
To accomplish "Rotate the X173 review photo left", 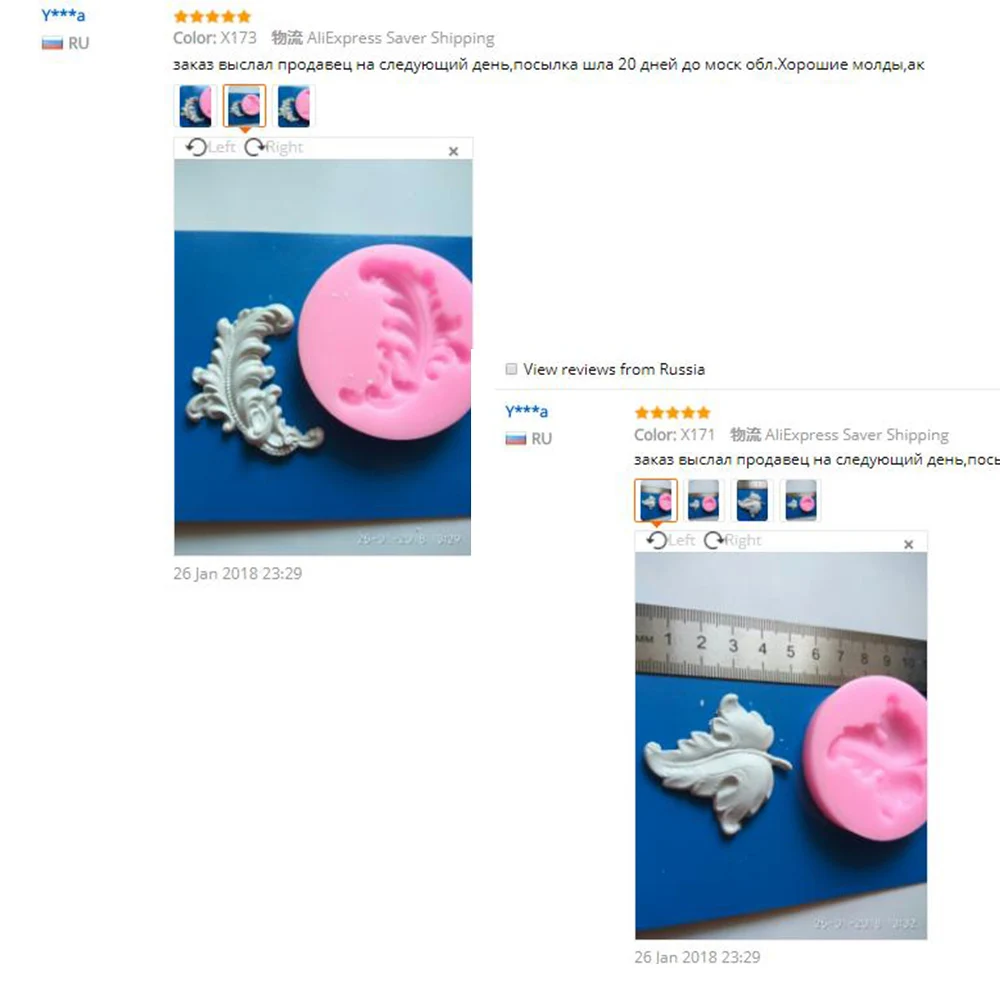I will (x=210, y=147).
